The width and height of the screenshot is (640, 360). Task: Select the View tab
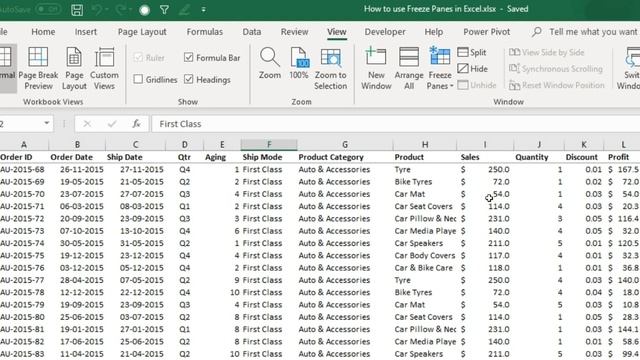pos(337,32)
